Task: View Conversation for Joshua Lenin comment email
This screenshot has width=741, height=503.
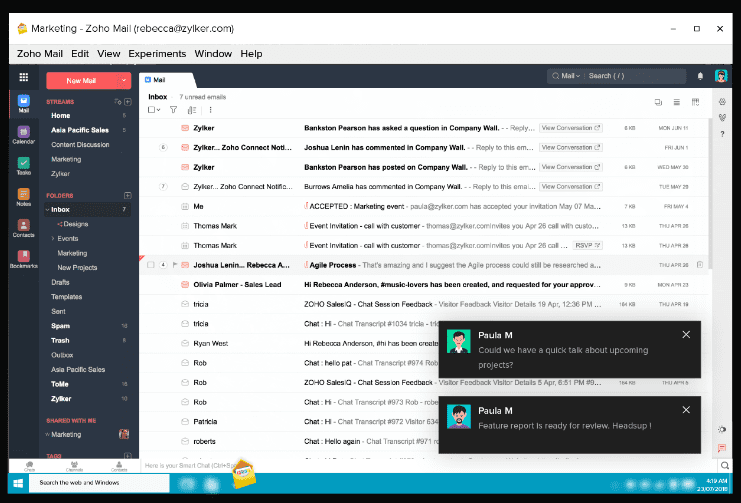Action: (571, 147)
